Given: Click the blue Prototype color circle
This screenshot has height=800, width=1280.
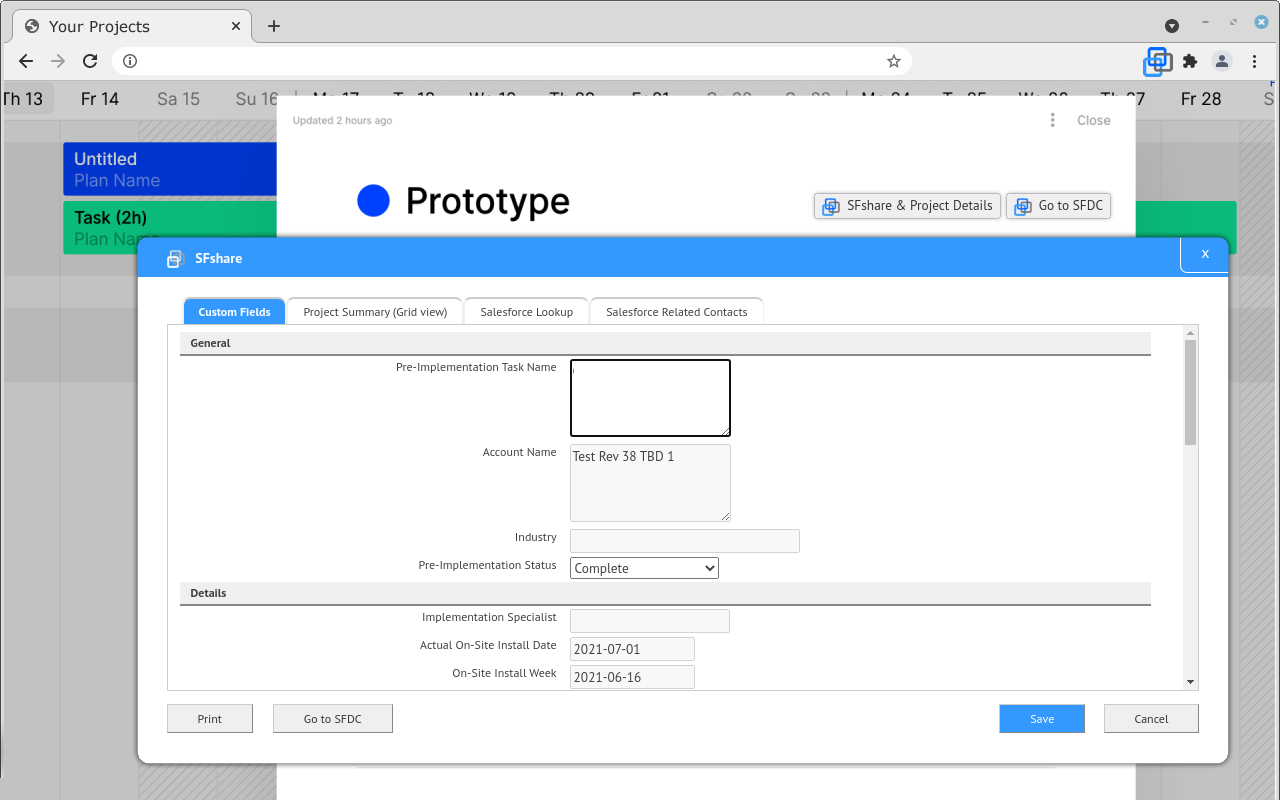Looking at the screenshot, I should pos(373,201).
